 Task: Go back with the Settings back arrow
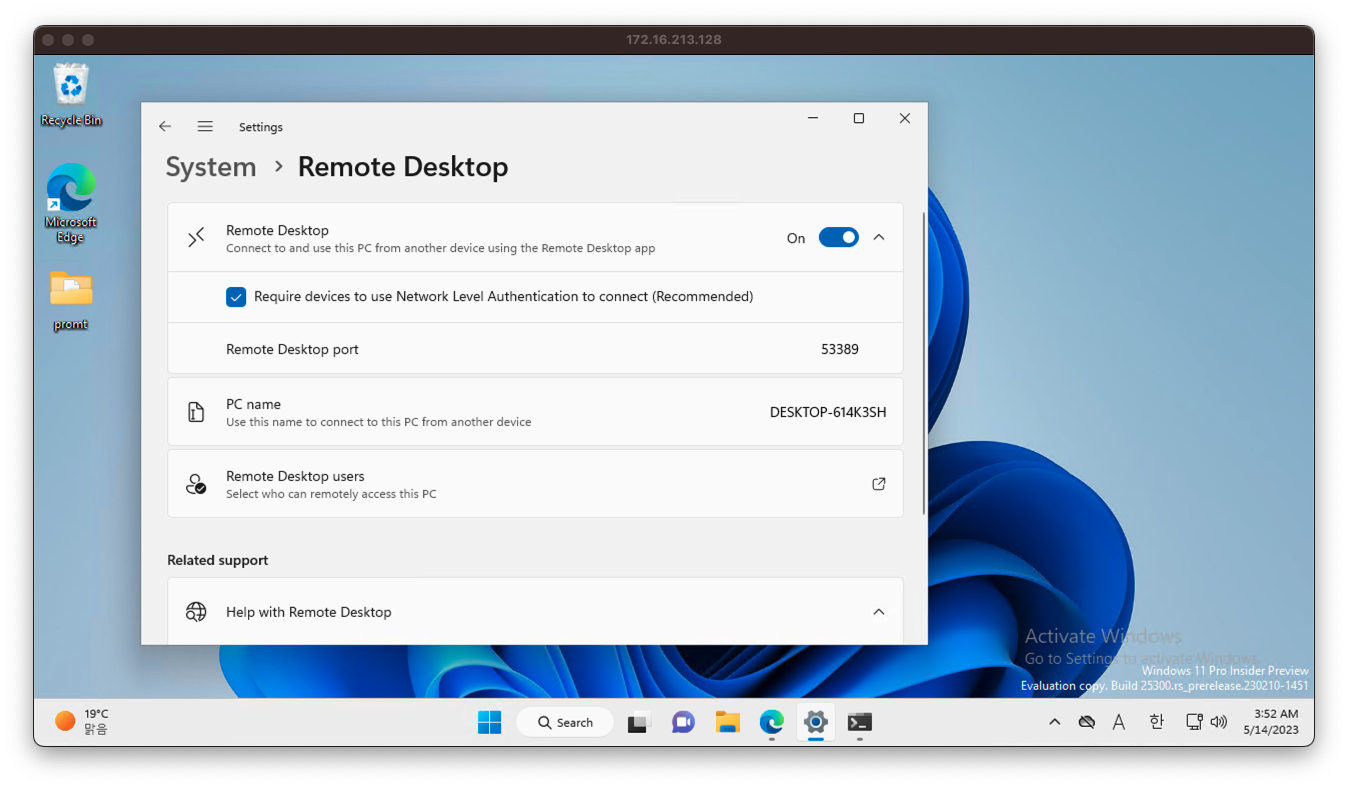tap(165, 127)
